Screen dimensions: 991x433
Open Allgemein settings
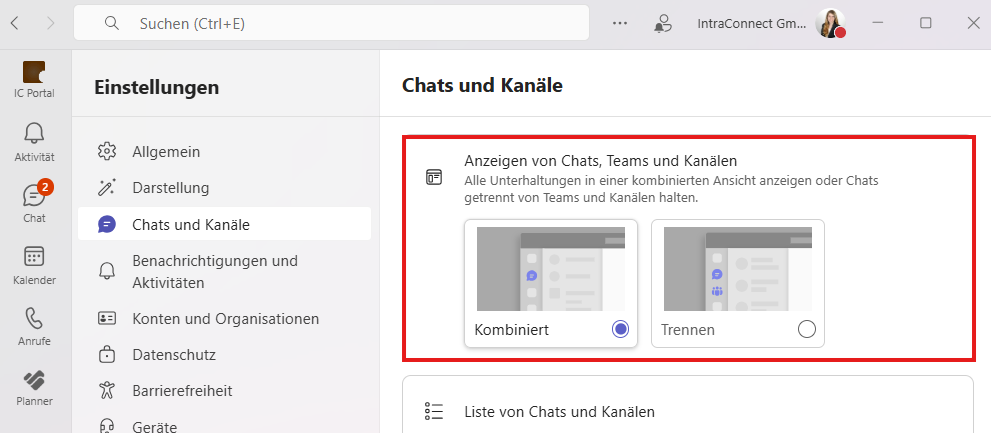coord(224,152)
